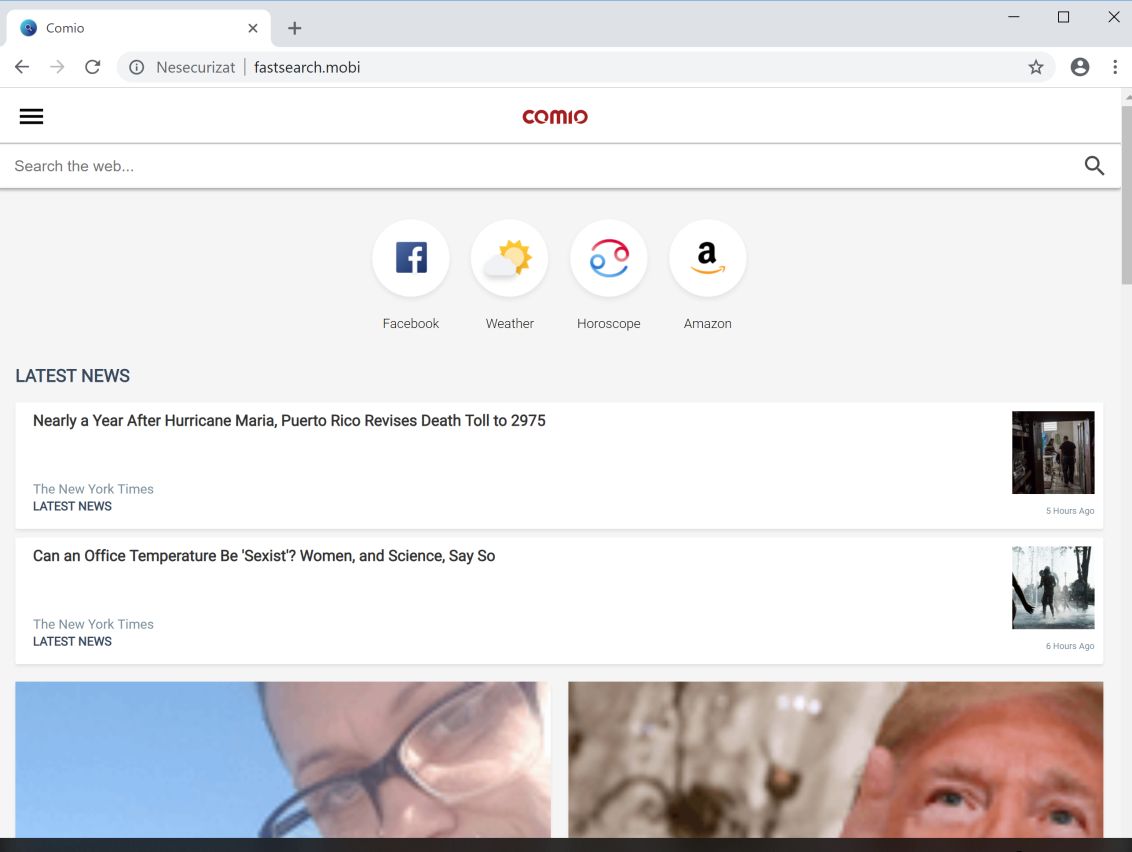This screenshot has width=1132, height=852.
Task: Open the Facebook shortcut
Action: (410, 257)
